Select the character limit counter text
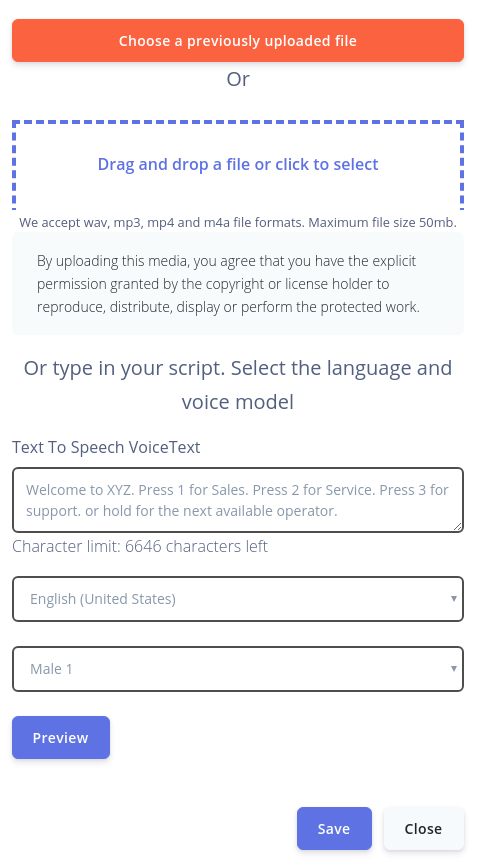 [140, 546]
